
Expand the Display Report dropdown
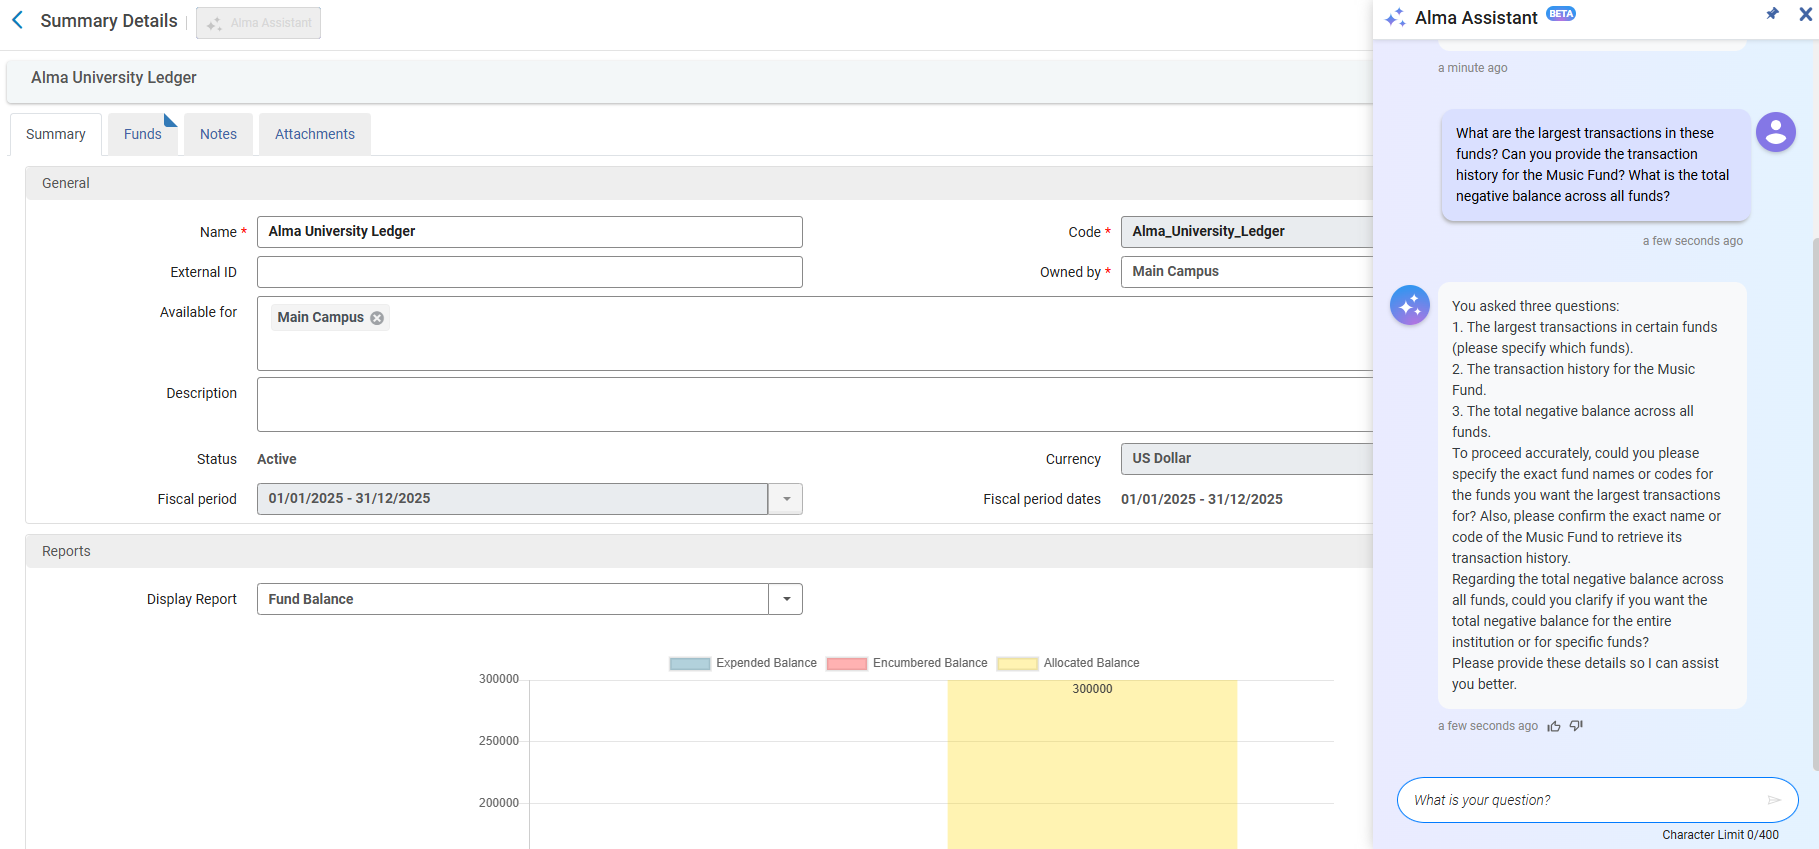tap(786, 599)
